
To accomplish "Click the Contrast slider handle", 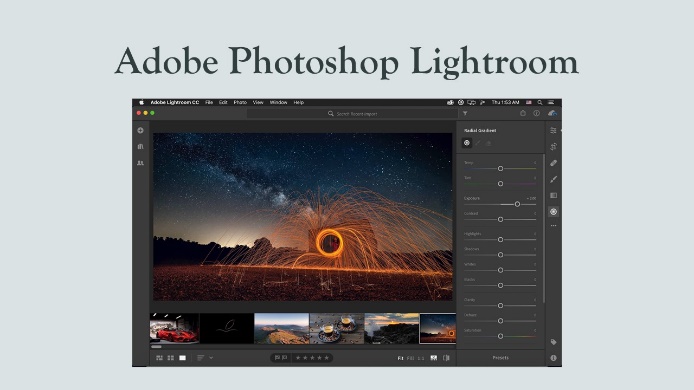I will (500, 220).
